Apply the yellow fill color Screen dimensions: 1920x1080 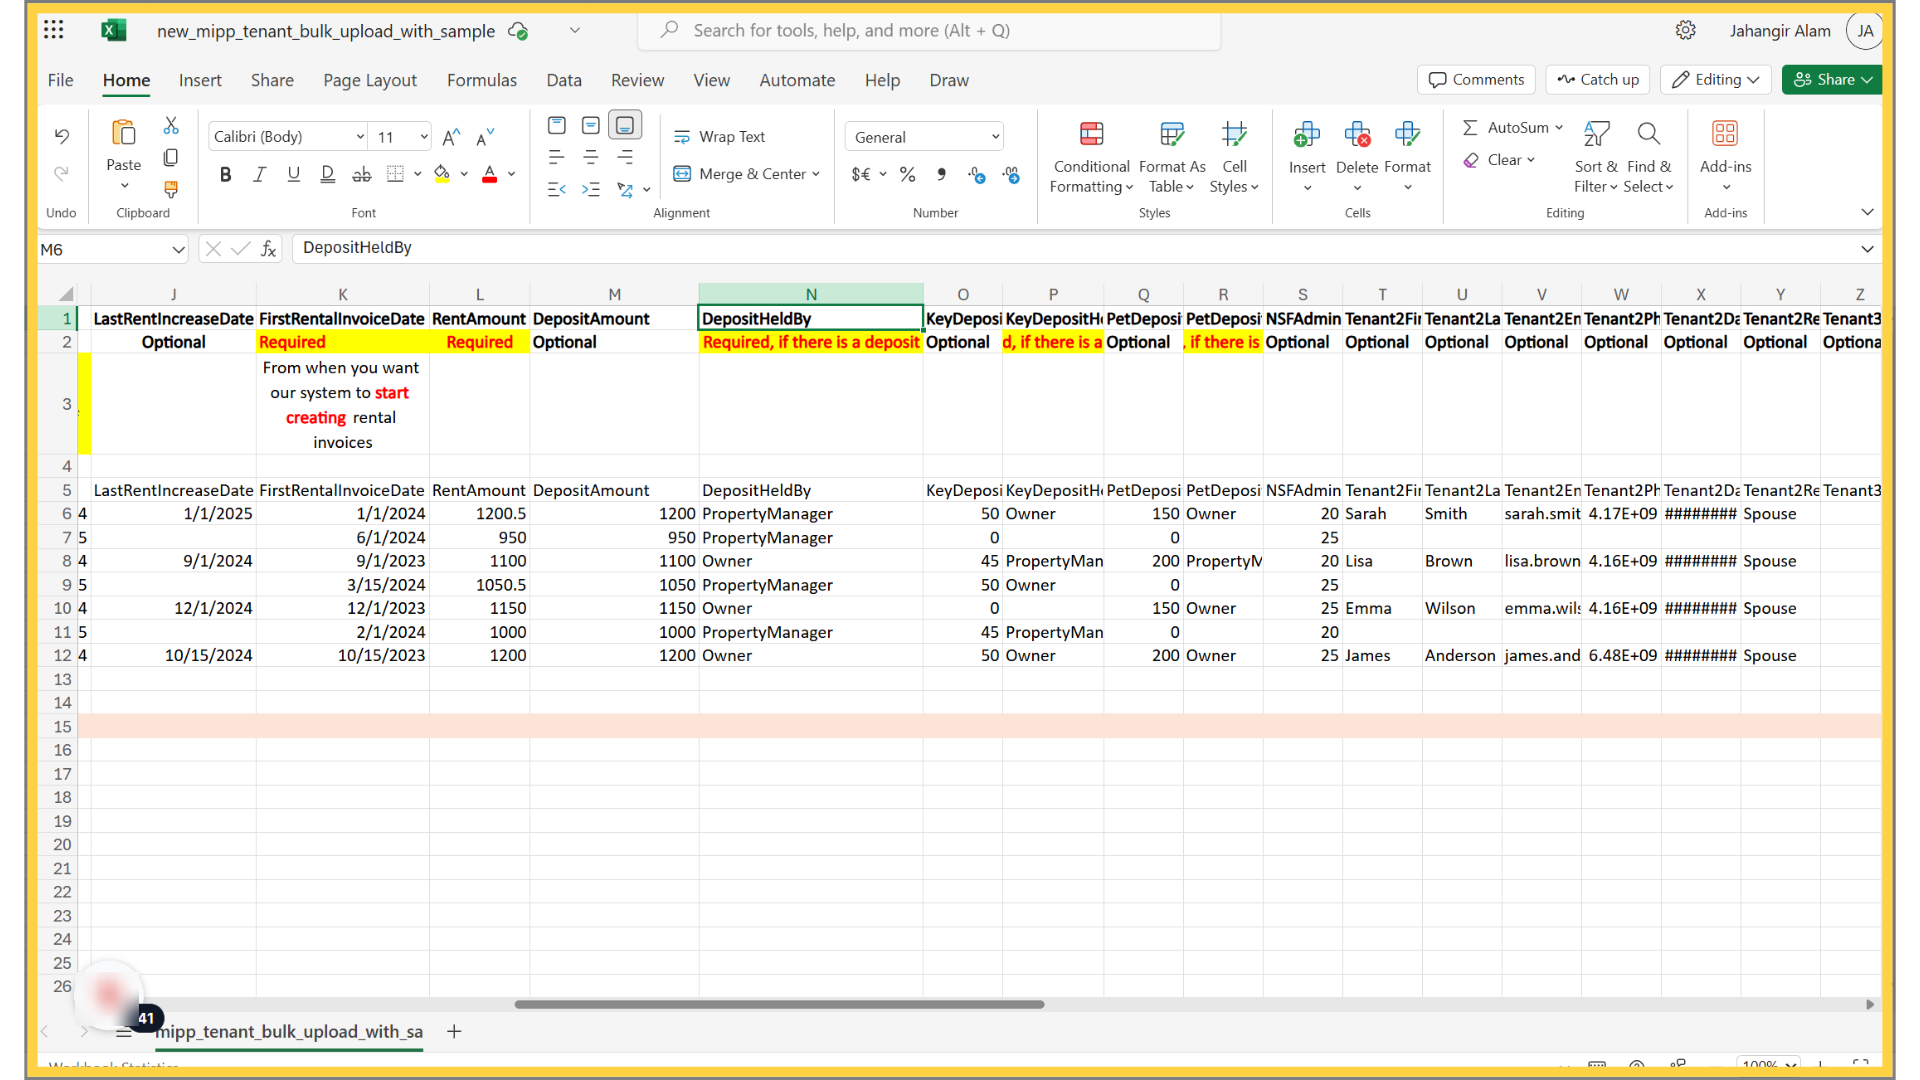(442, 175)
